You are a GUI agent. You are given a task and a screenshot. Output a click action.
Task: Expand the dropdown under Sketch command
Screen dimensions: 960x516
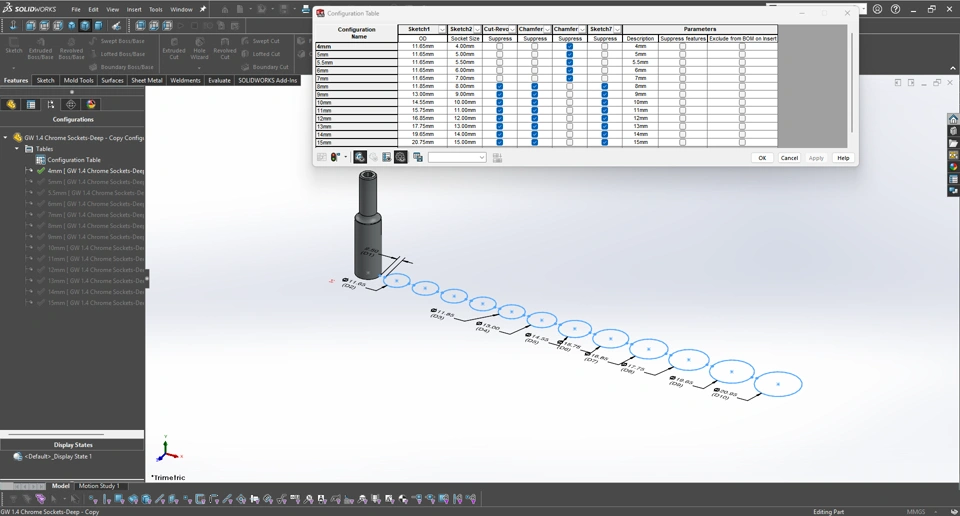[13, 67]
